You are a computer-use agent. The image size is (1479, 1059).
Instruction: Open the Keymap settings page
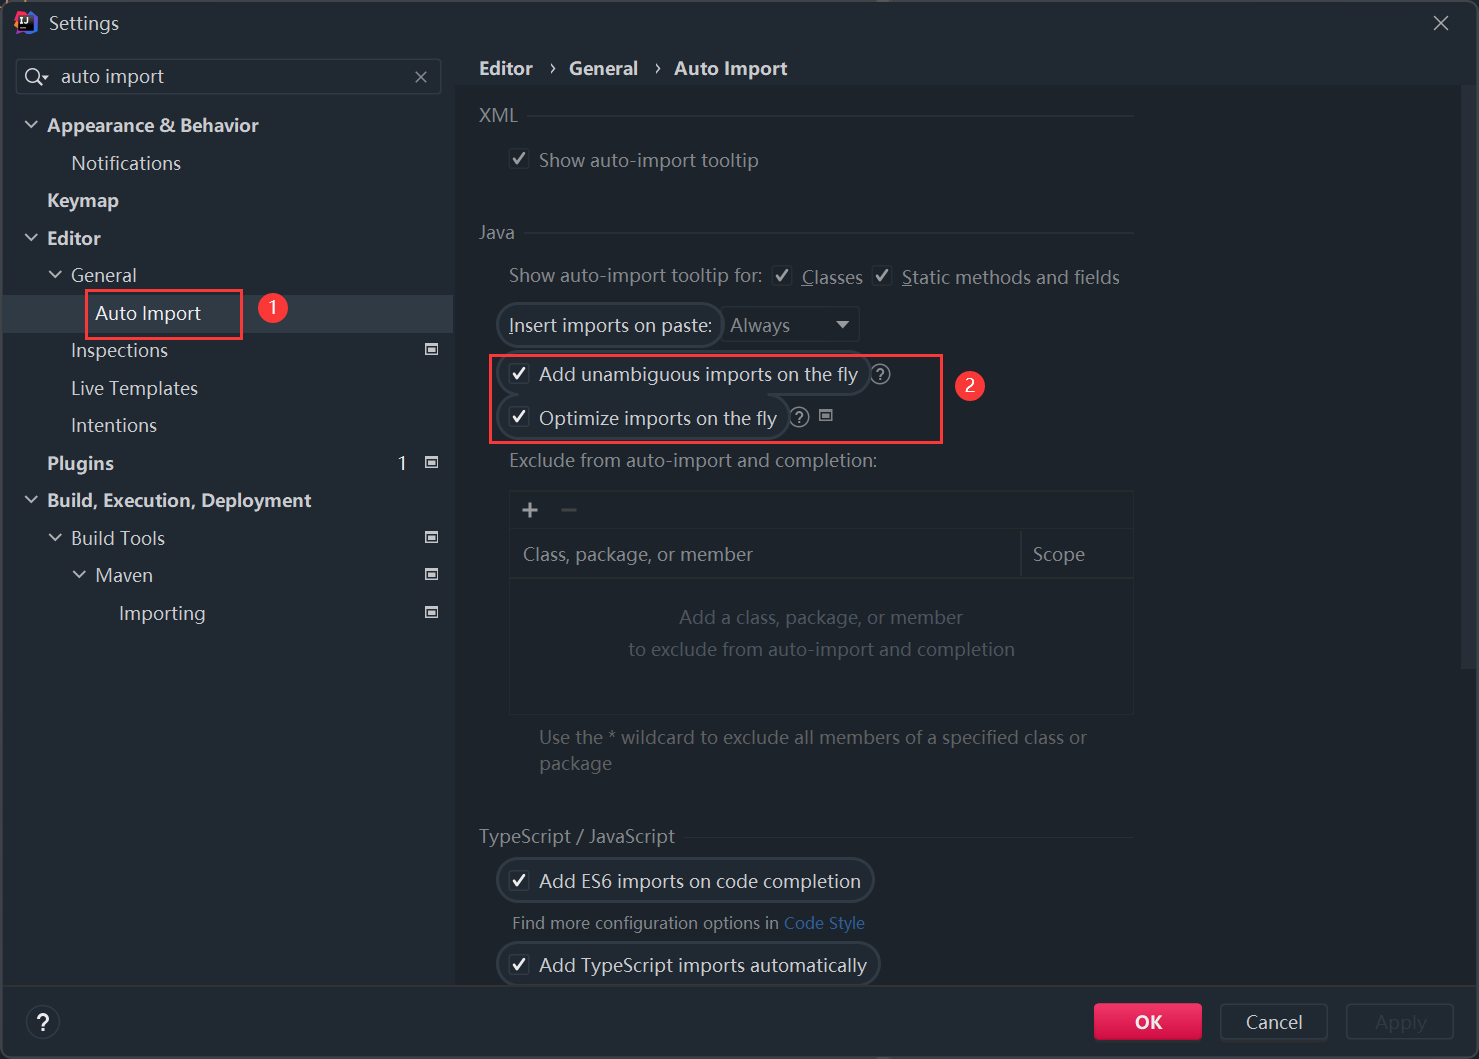point(83,200)
